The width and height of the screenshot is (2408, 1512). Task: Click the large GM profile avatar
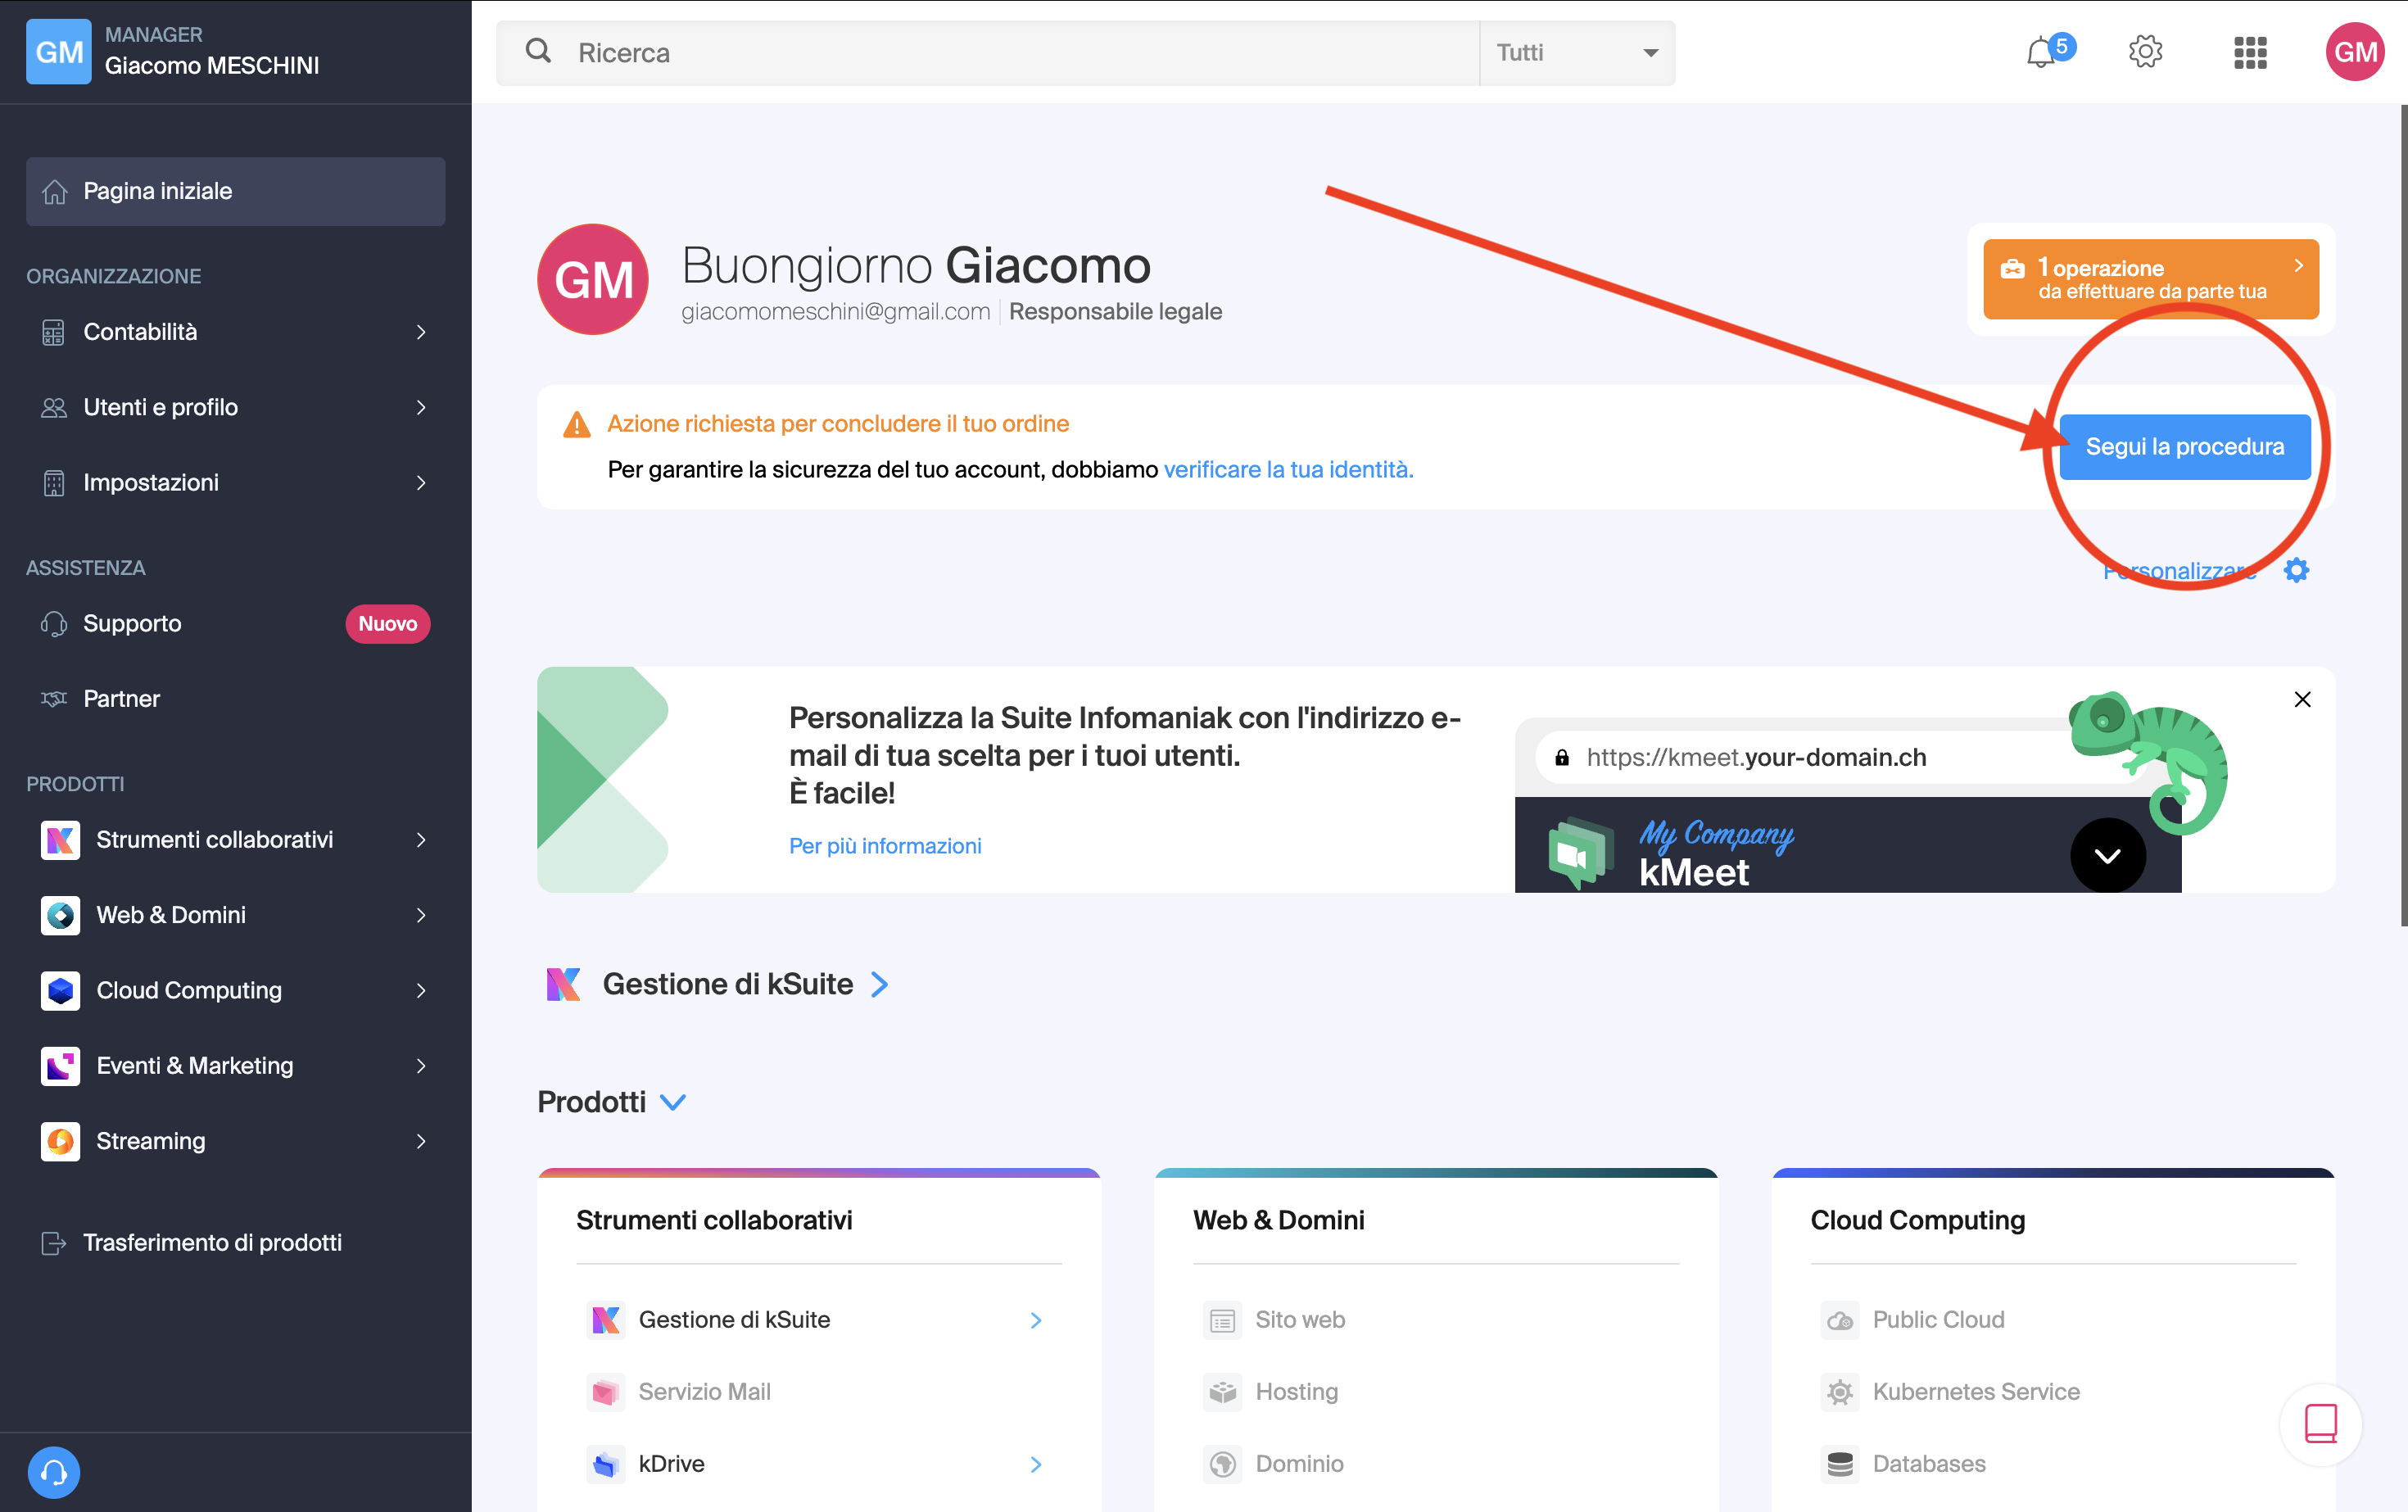[x=593, y=279]
